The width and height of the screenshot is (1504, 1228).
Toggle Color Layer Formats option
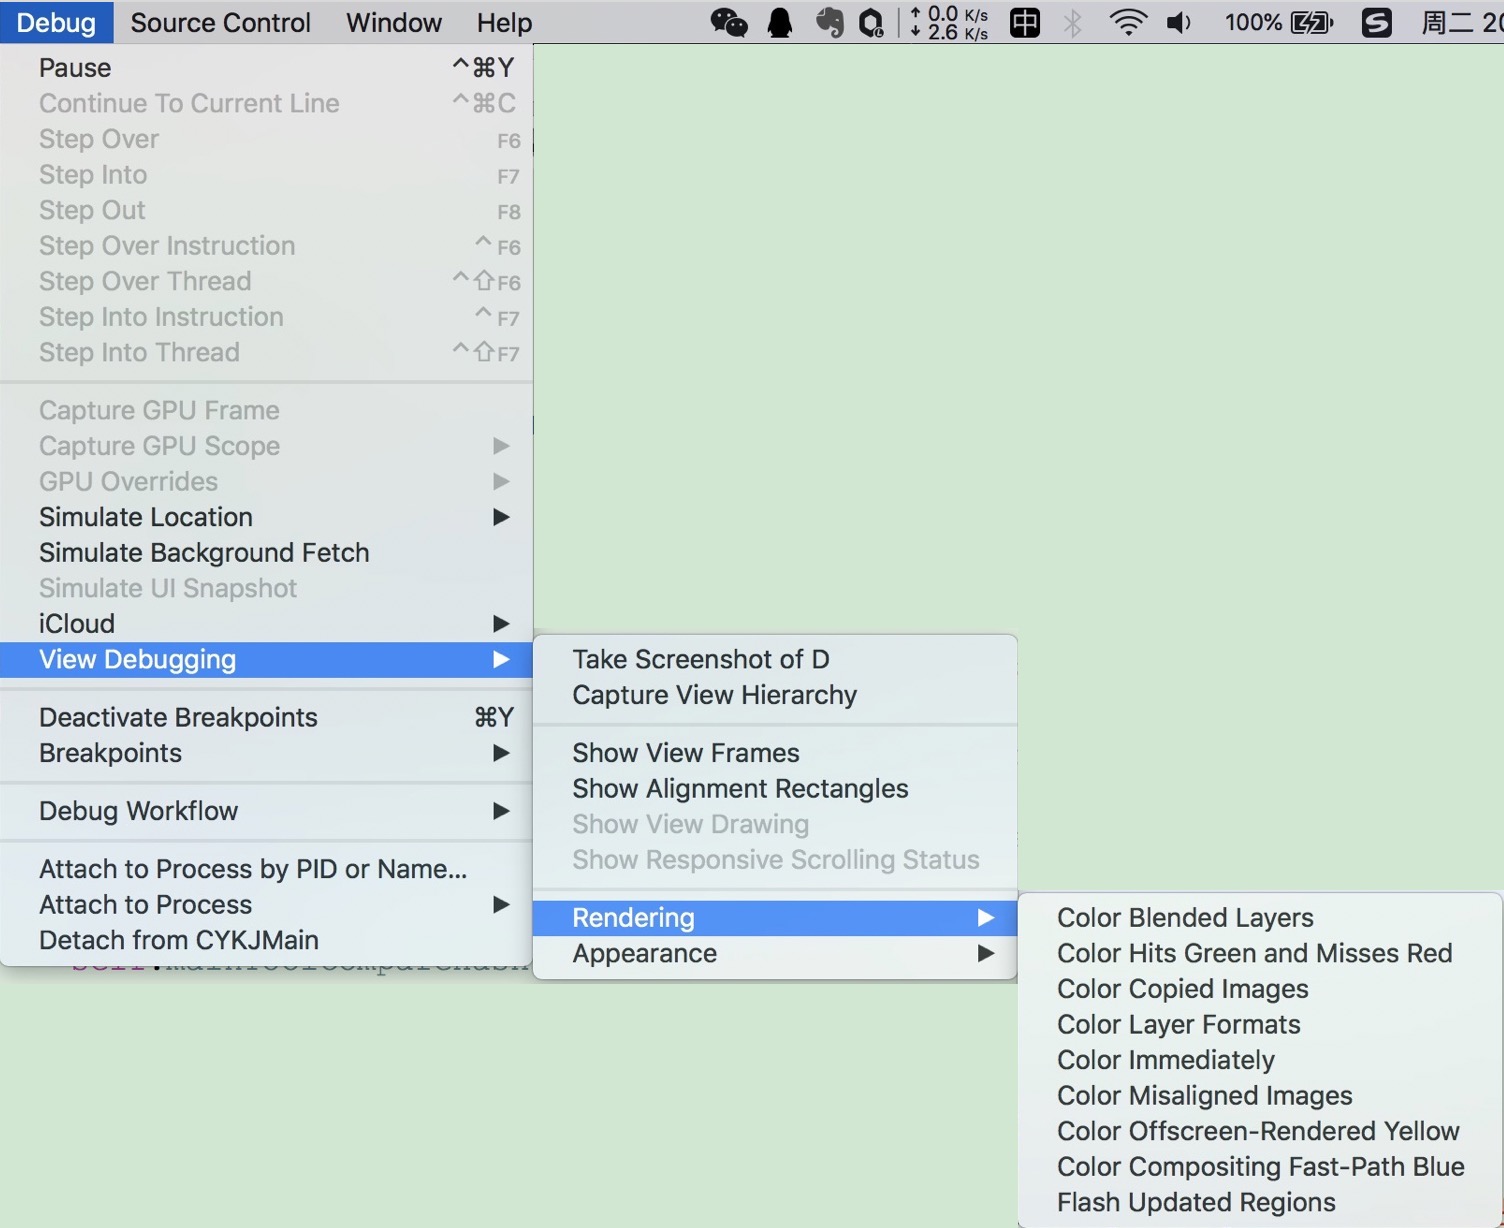(1260, 1025)
